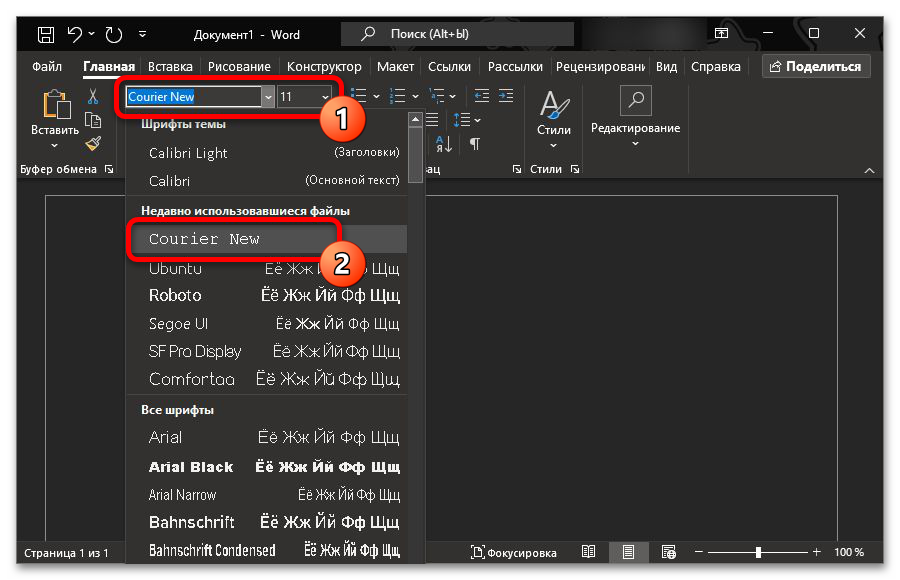Click the Save icon in title bar
The width and height of the screenshot is (900, 580).
46,34
